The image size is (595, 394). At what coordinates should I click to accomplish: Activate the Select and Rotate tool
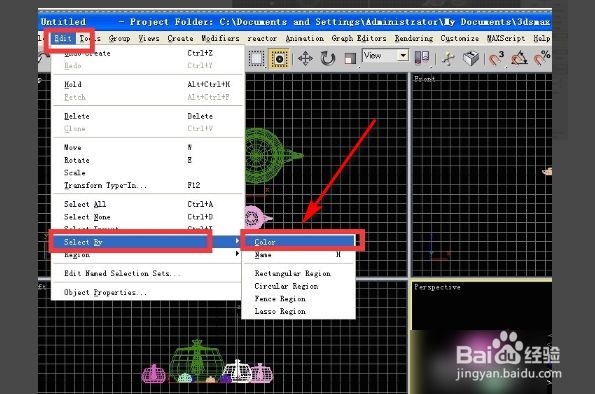[327, 59]
